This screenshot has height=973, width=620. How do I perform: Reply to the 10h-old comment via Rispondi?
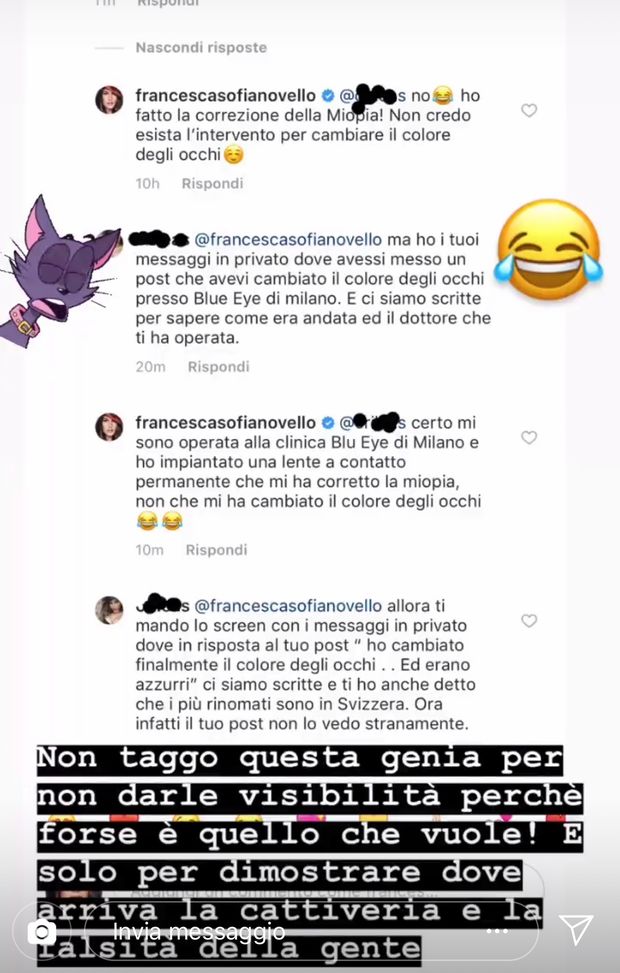pyautogui.click(x=212, y=184)
